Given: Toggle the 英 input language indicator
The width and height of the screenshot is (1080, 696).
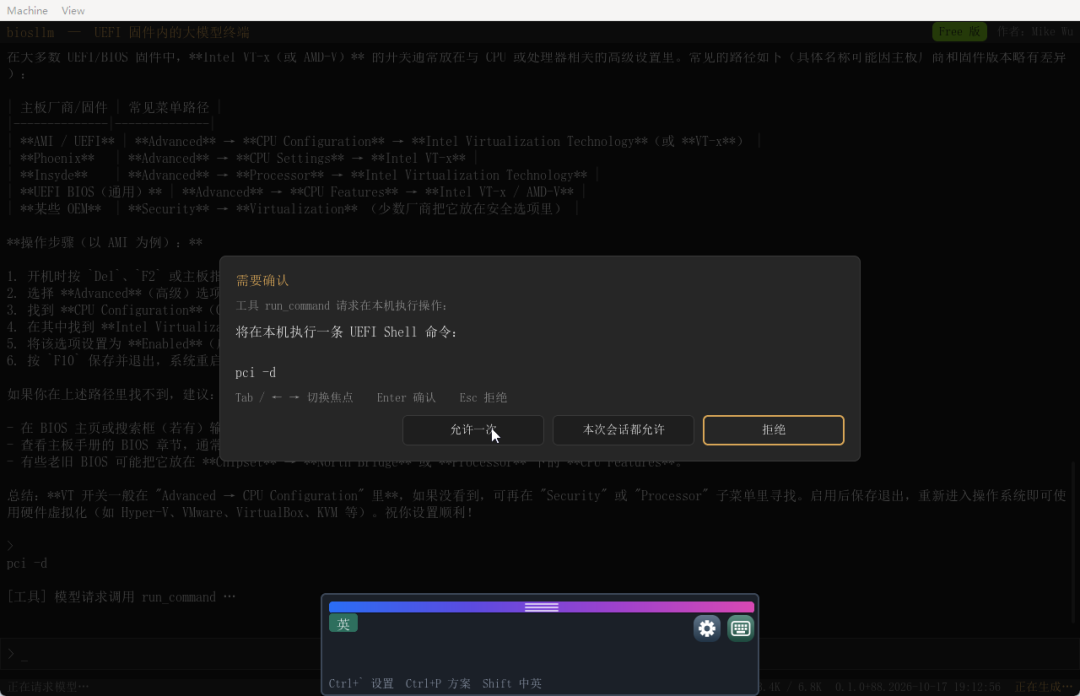Looking at the screenshot, I should coord(343,624).
